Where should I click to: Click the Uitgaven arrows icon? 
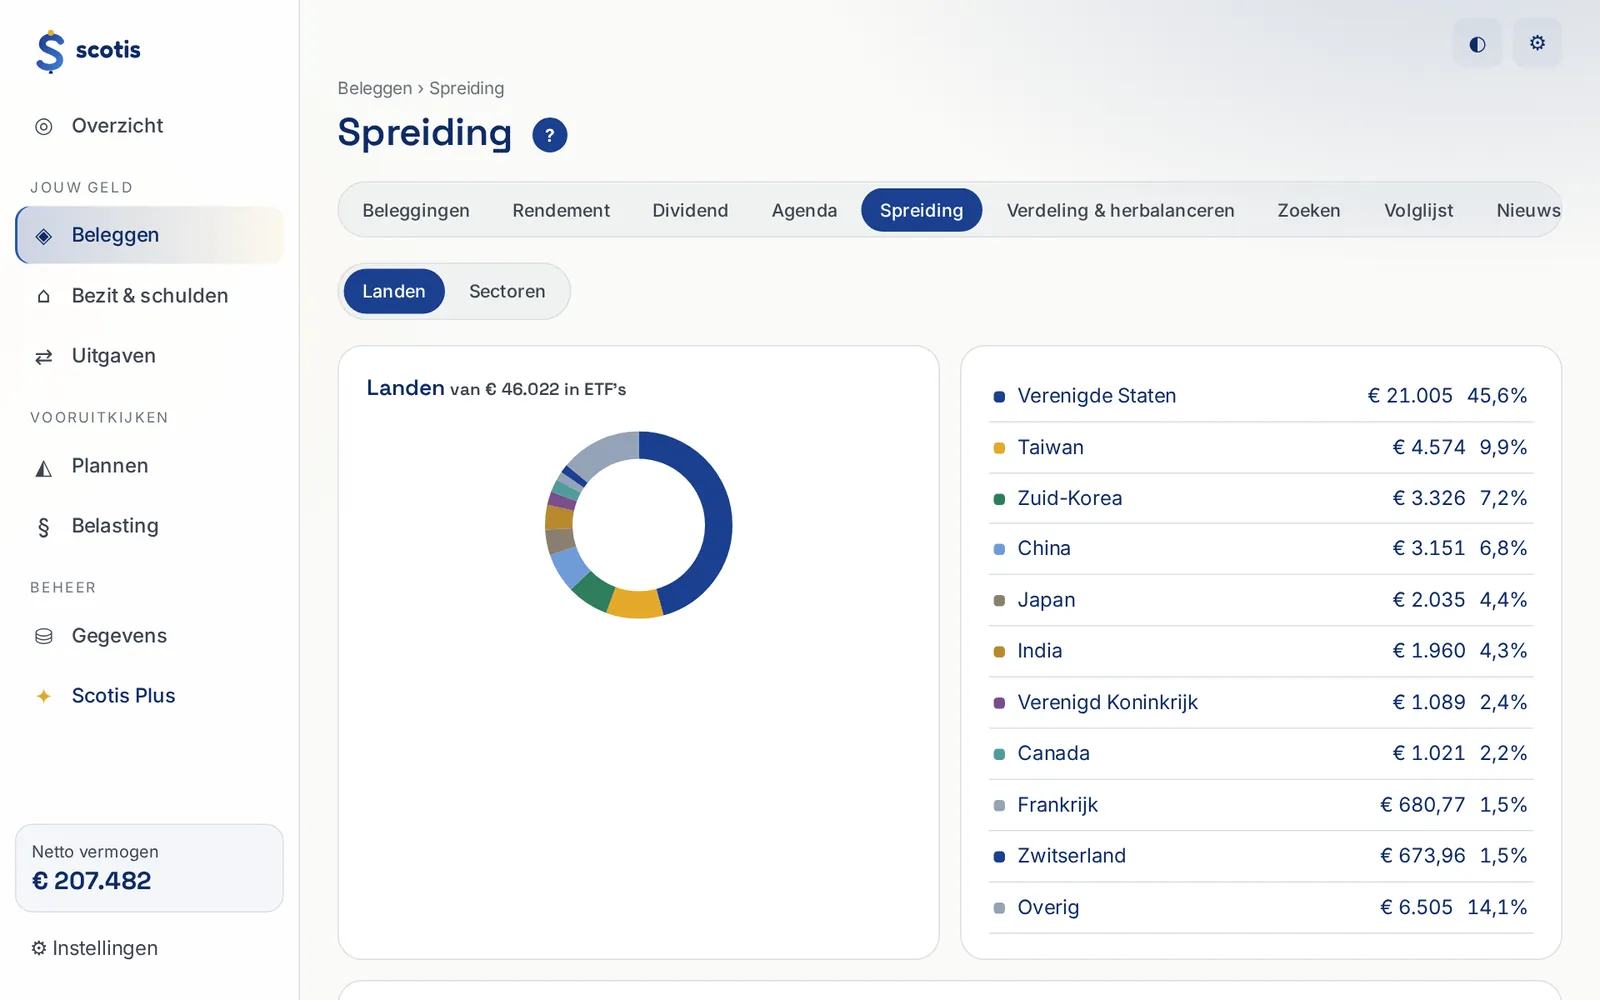(x=44, y=356)
